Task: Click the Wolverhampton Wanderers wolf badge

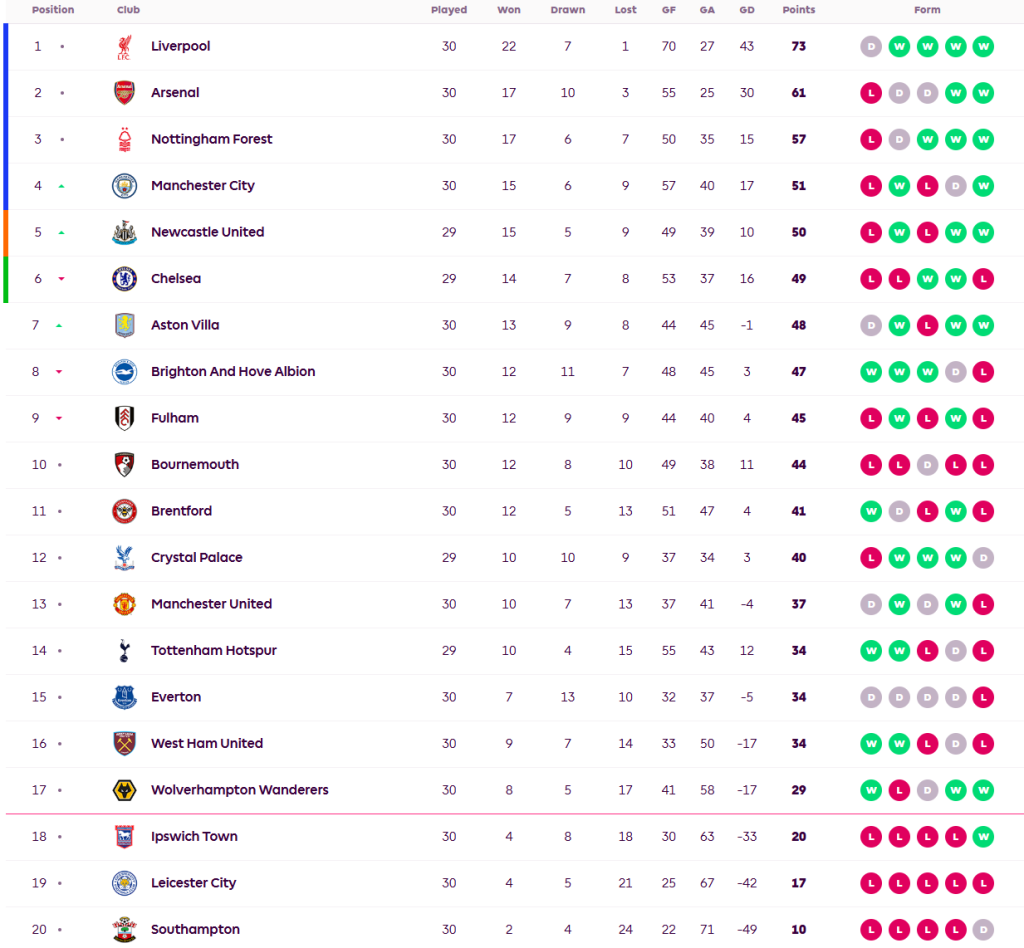Action: (124, 790)
